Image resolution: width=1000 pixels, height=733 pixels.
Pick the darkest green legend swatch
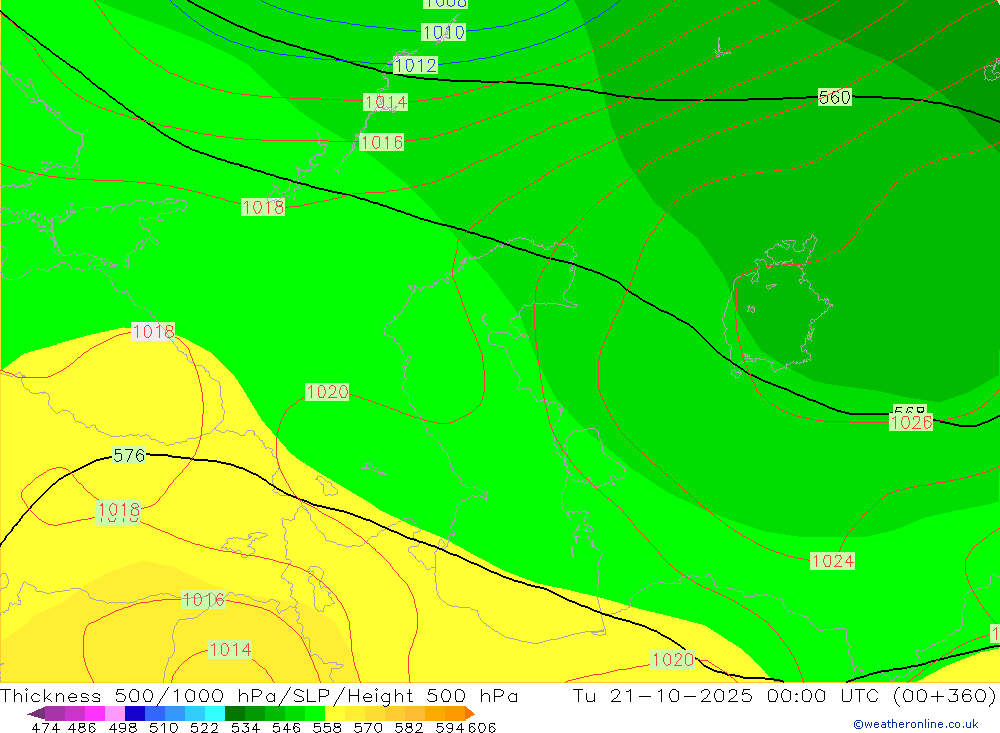[235, 713]
